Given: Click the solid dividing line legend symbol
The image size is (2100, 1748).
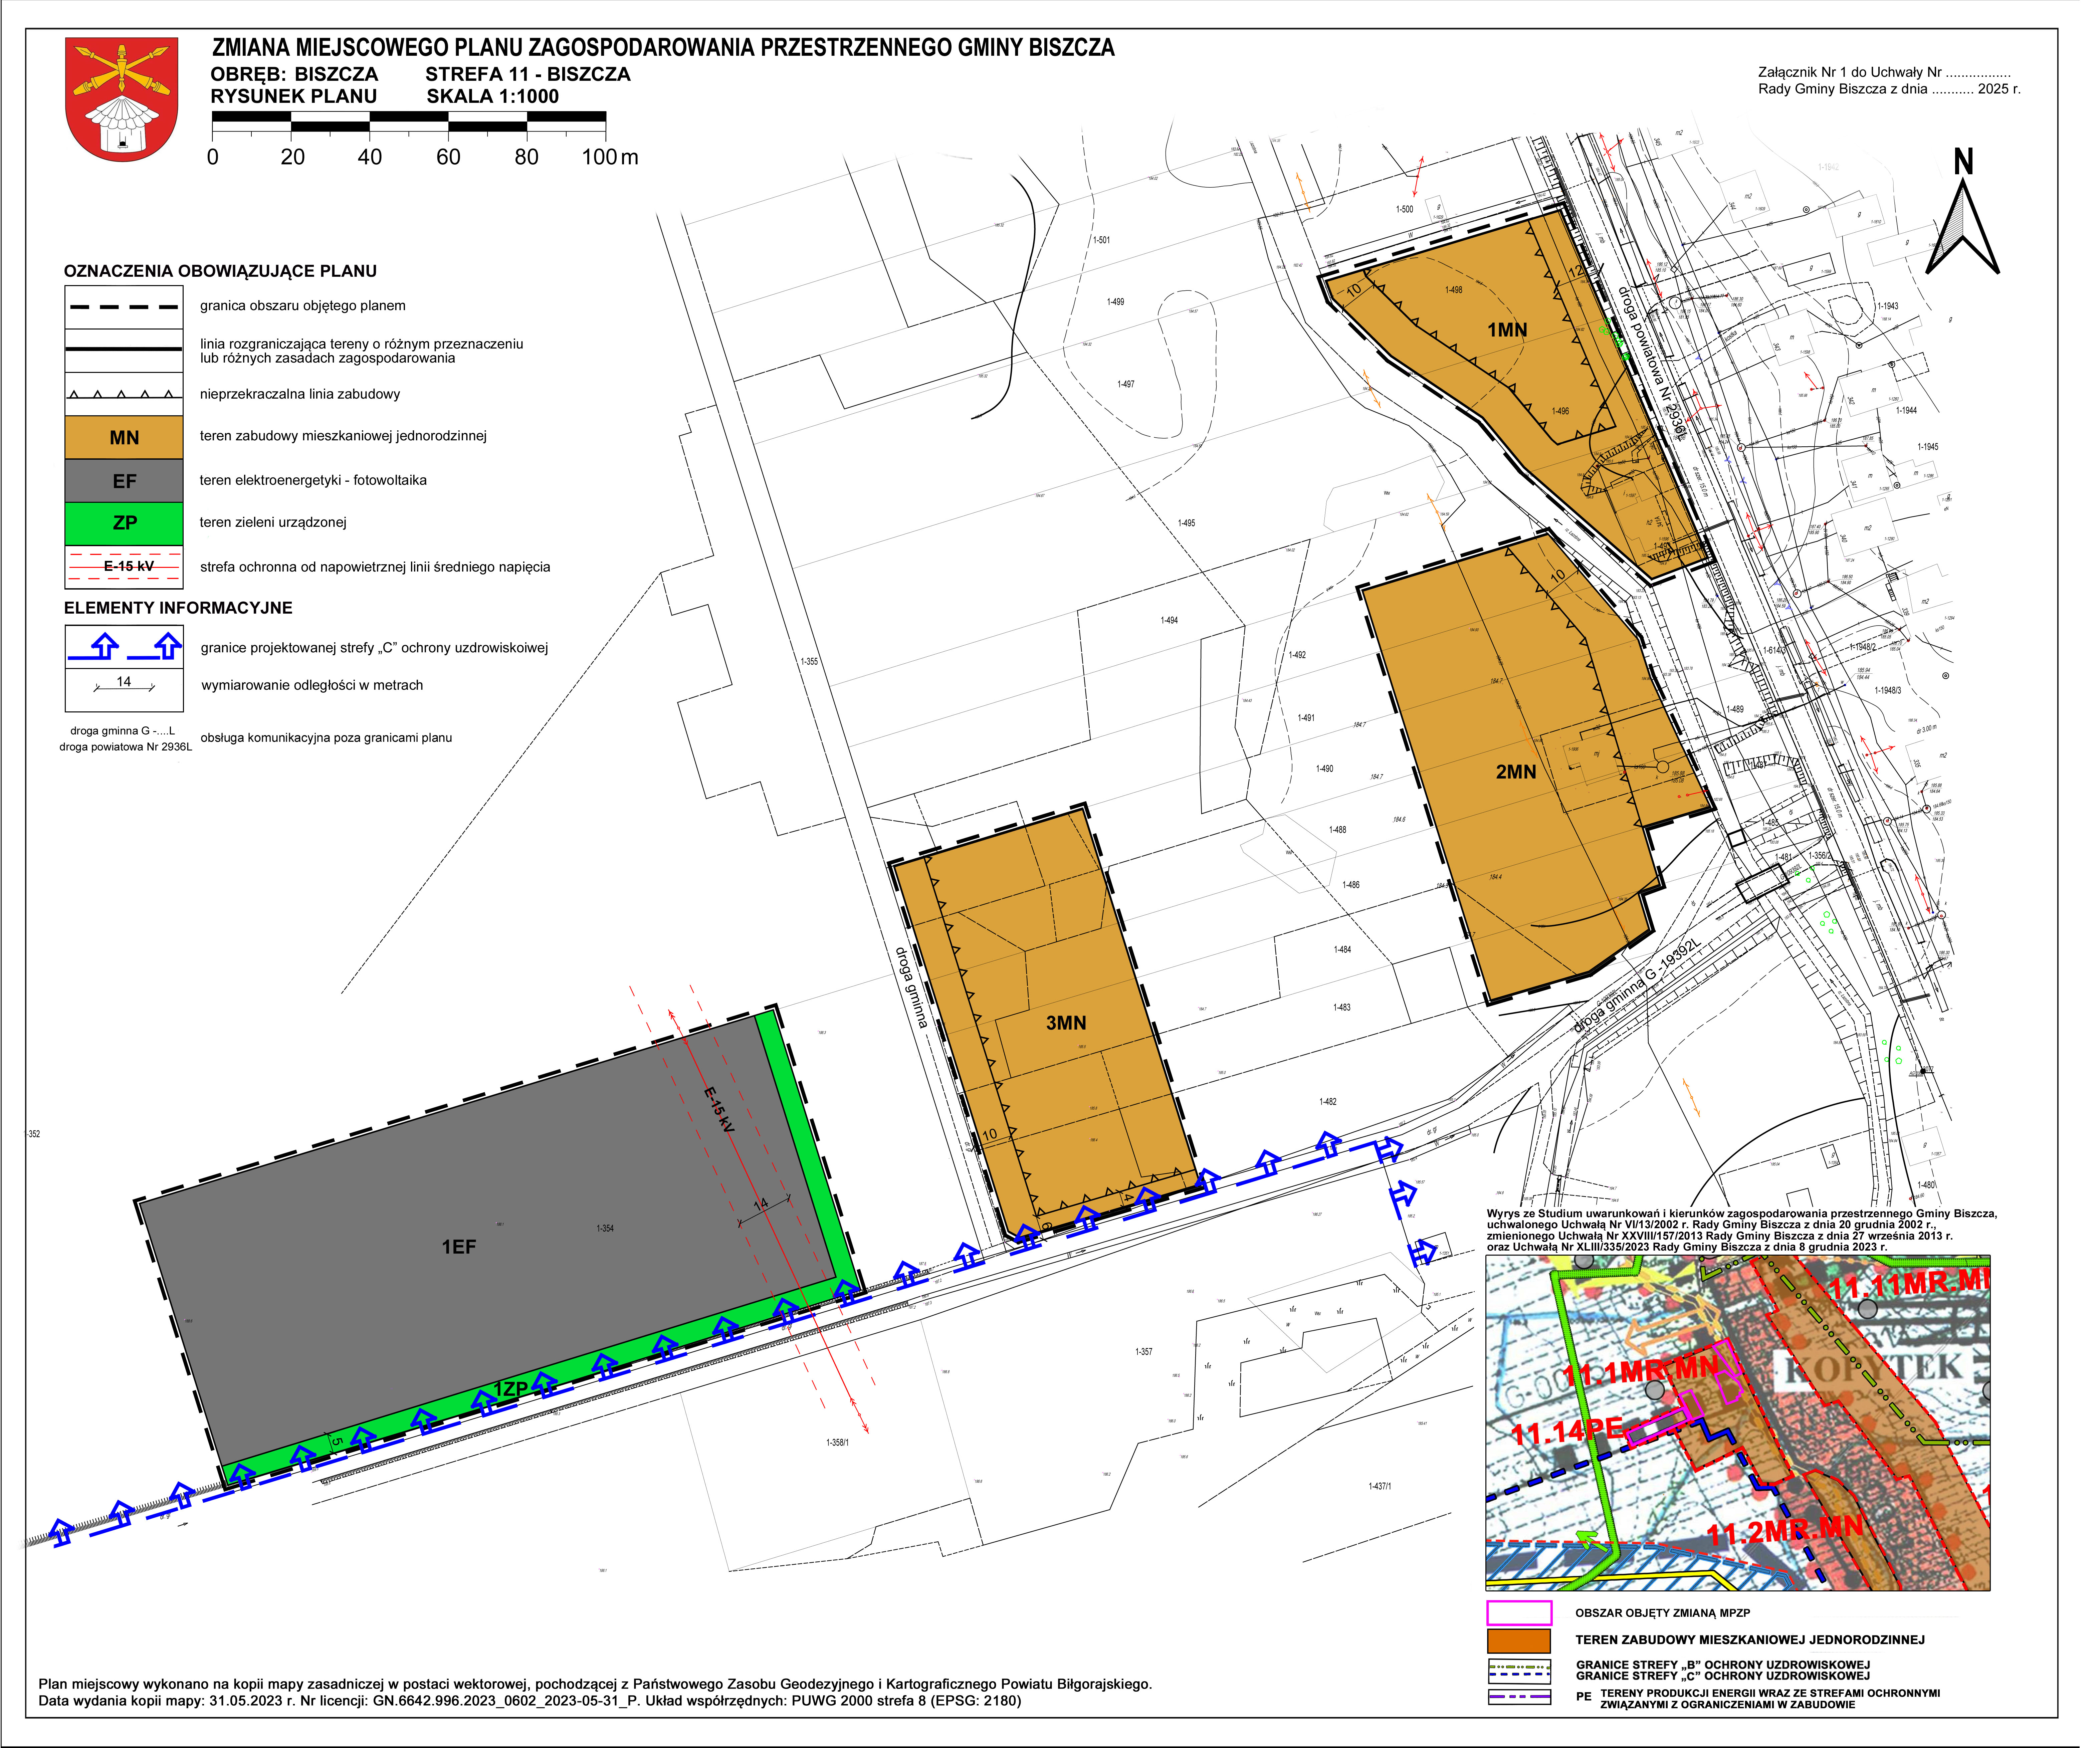Looking at the screenshot, I should point(124,349).
